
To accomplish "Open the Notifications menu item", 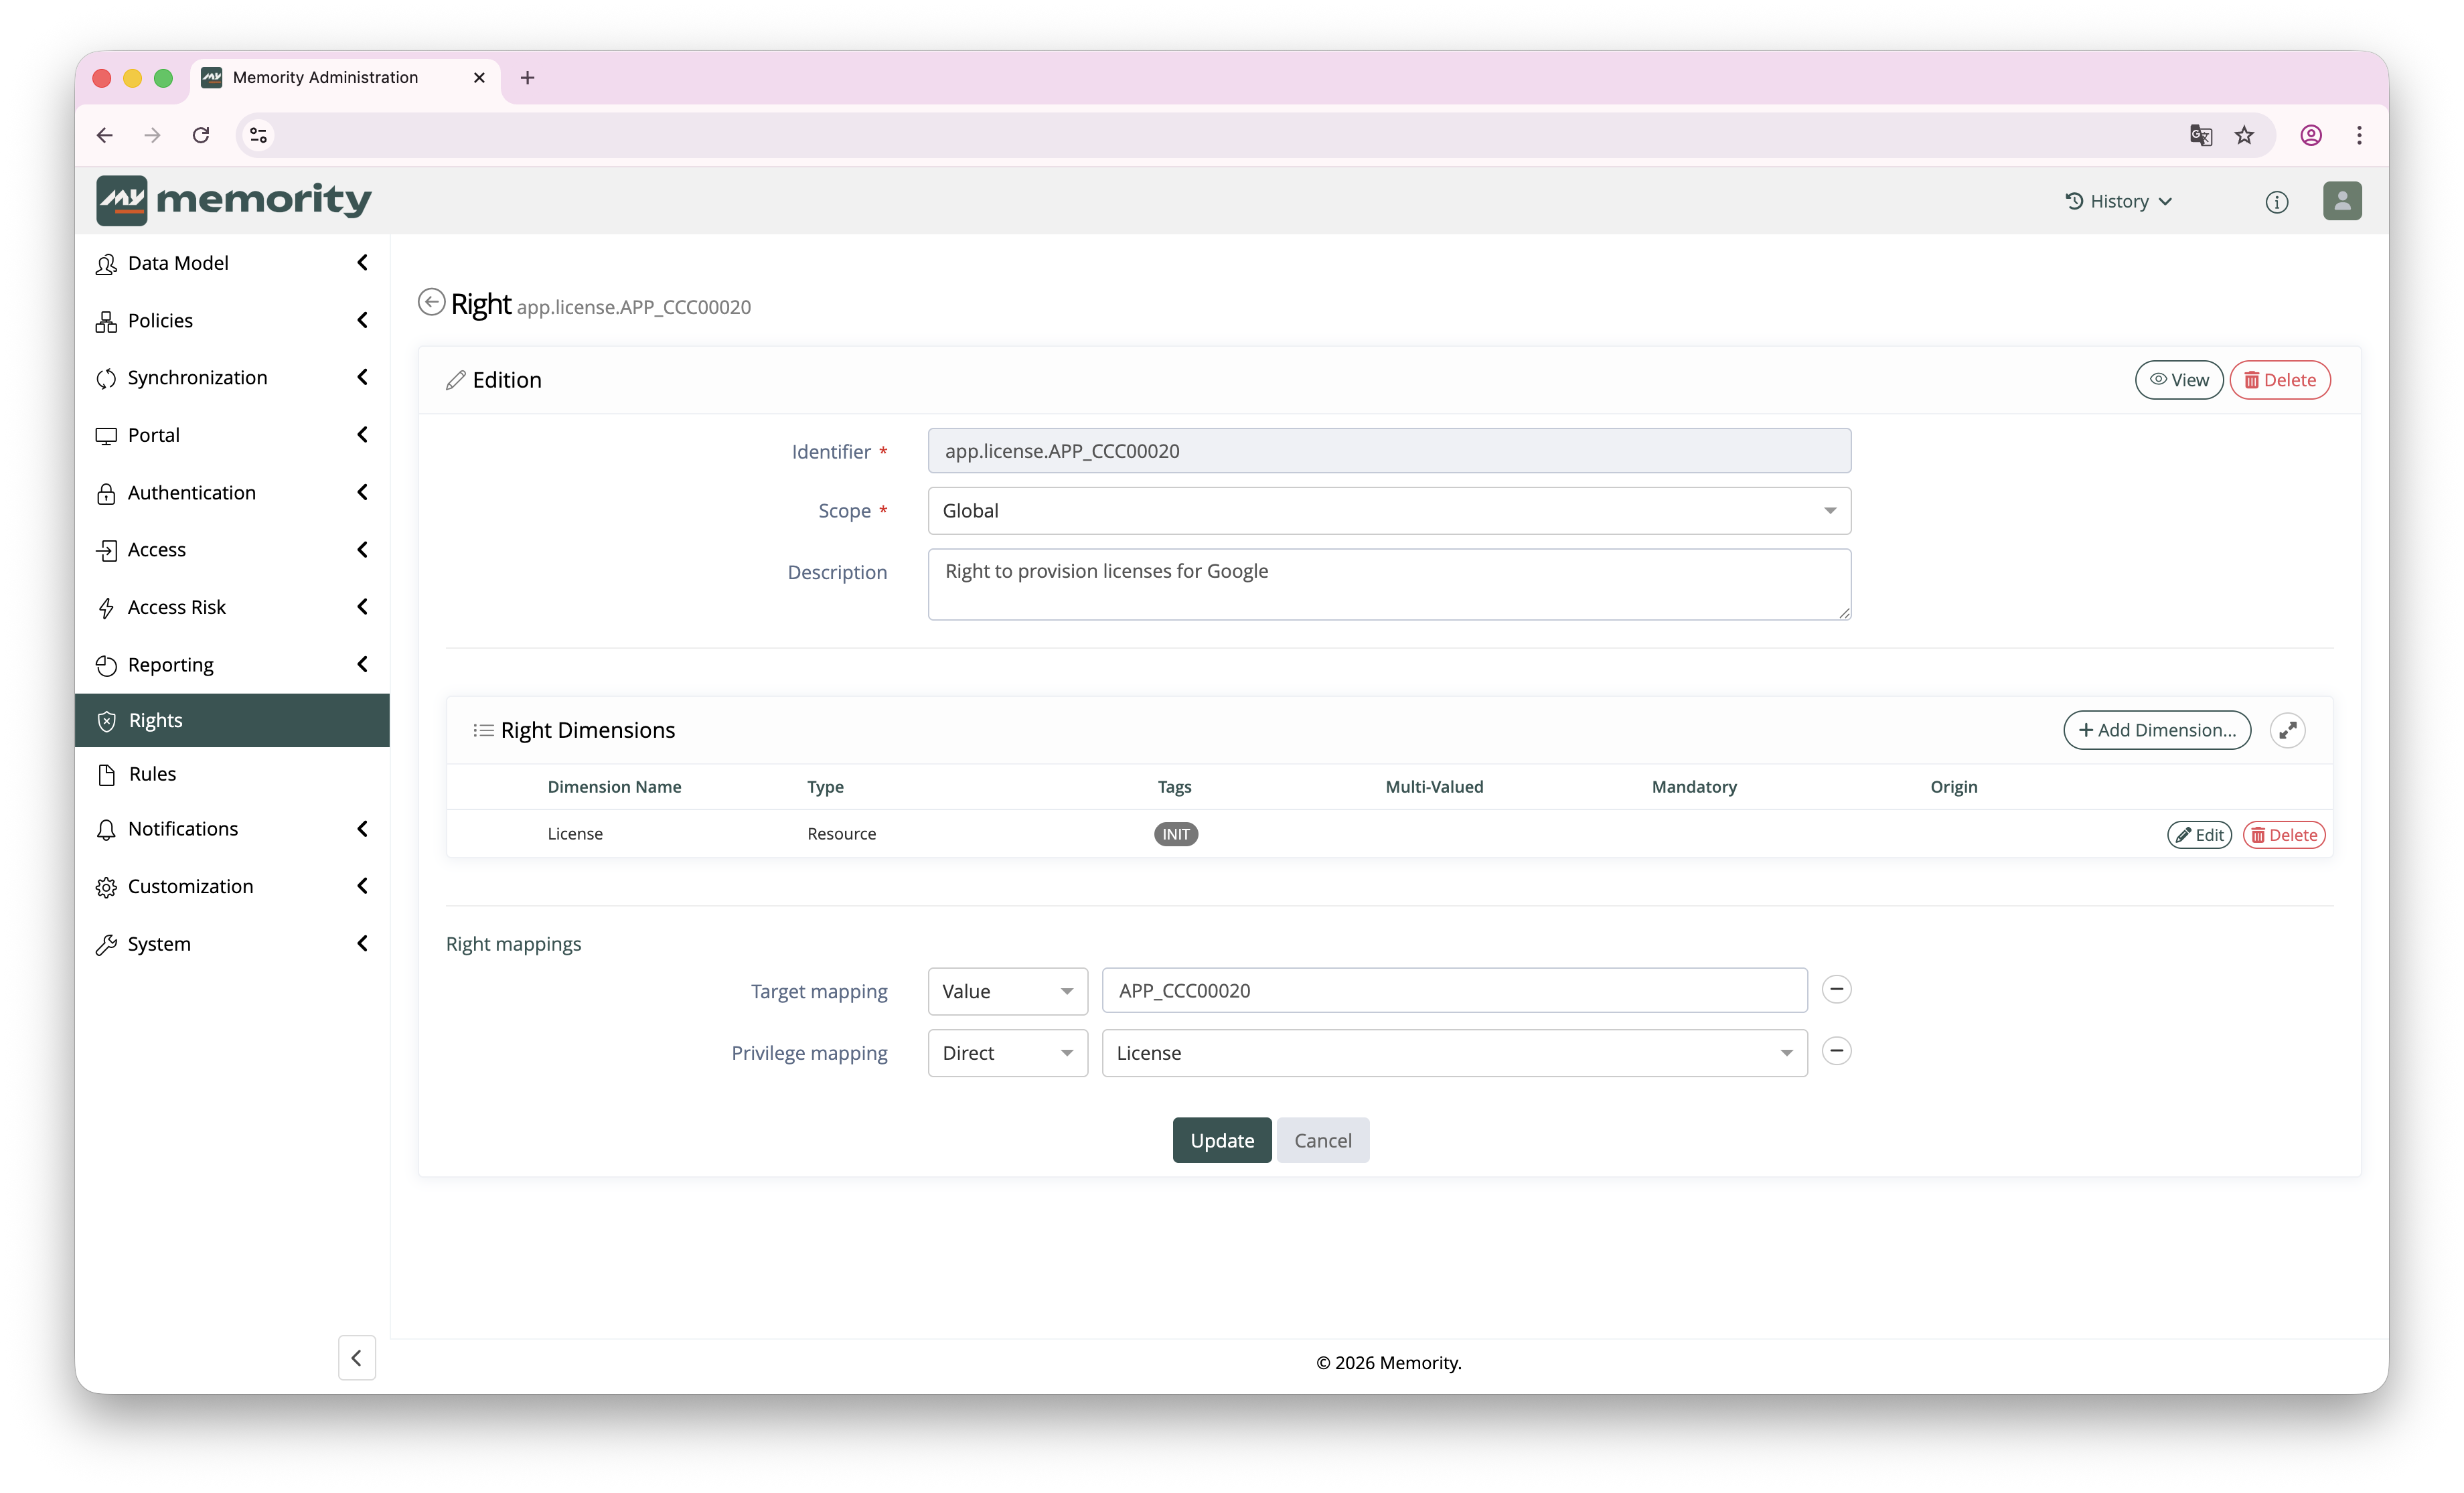I will point(232,829).
